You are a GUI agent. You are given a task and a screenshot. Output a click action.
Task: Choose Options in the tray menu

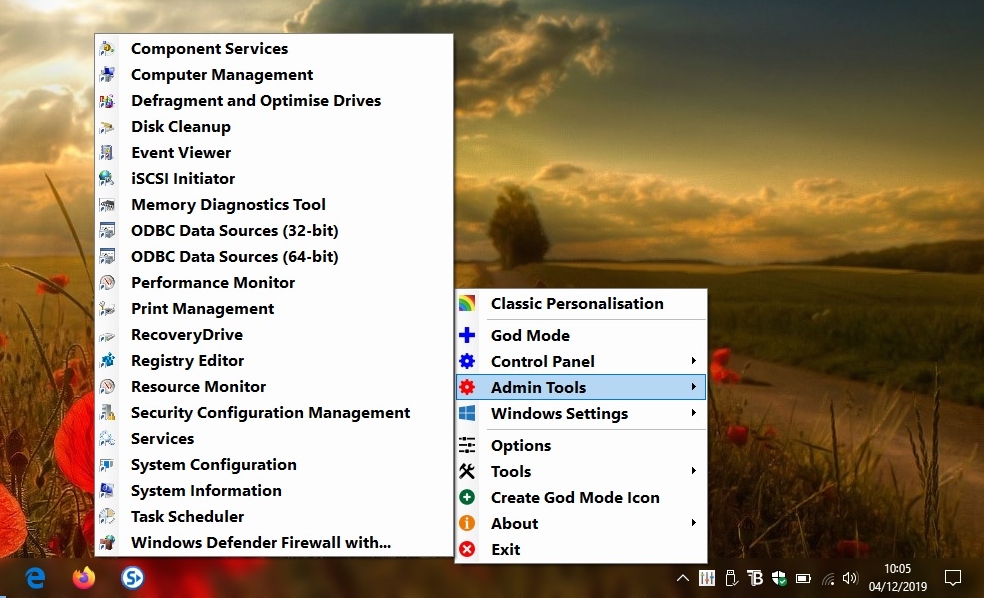coord(581,446)
